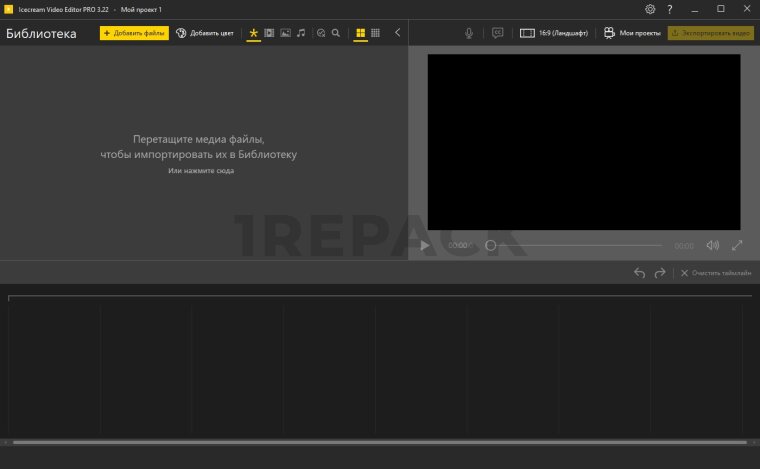Switch library to small grid view

point(375,33)
